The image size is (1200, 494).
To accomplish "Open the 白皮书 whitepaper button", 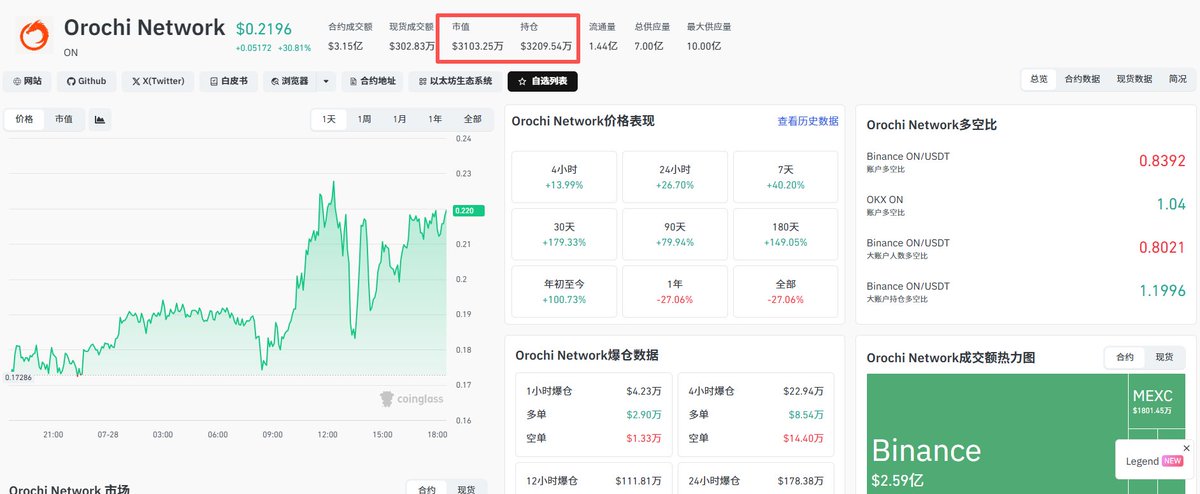I will coord(229,81).
